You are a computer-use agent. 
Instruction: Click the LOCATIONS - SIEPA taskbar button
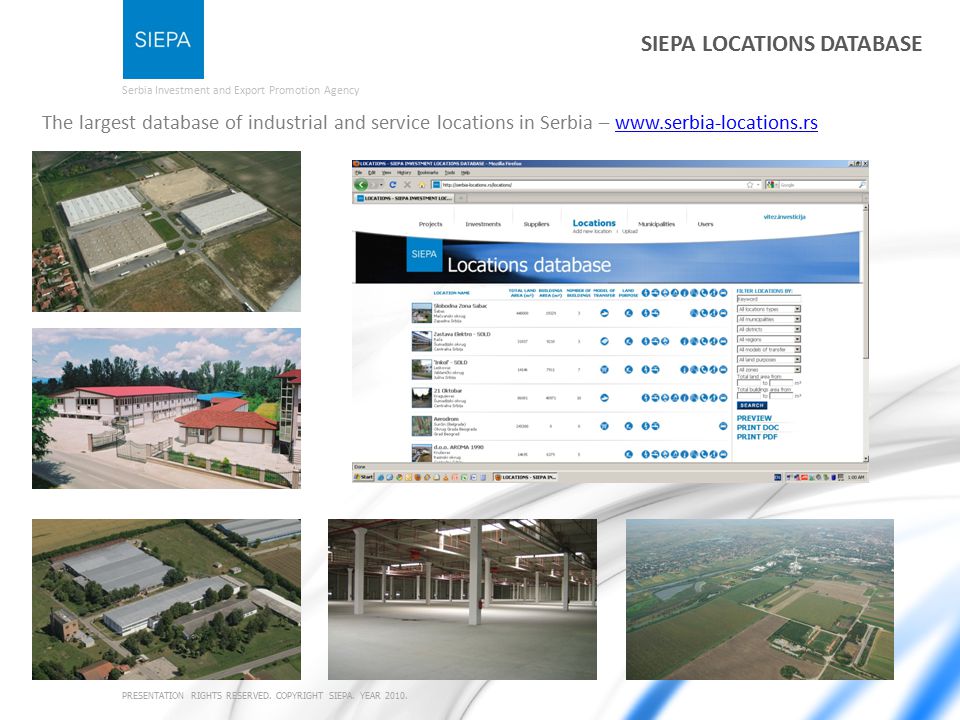(525, 477)
